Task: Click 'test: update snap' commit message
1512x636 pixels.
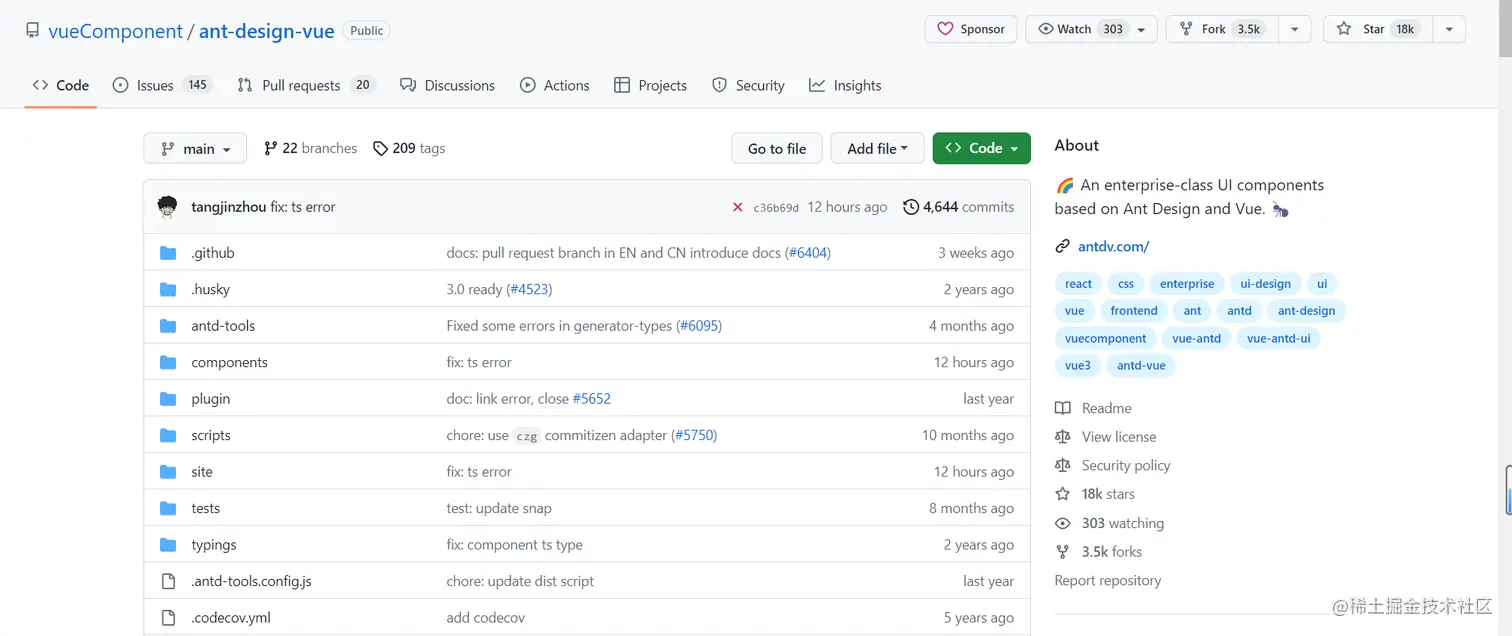Action: click(x=498, y=508)
